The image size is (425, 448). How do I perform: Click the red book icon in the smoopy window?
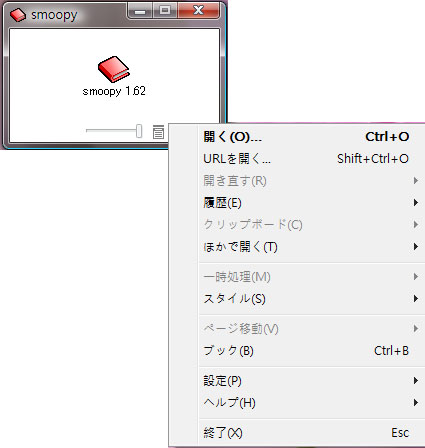pos(114,69)
